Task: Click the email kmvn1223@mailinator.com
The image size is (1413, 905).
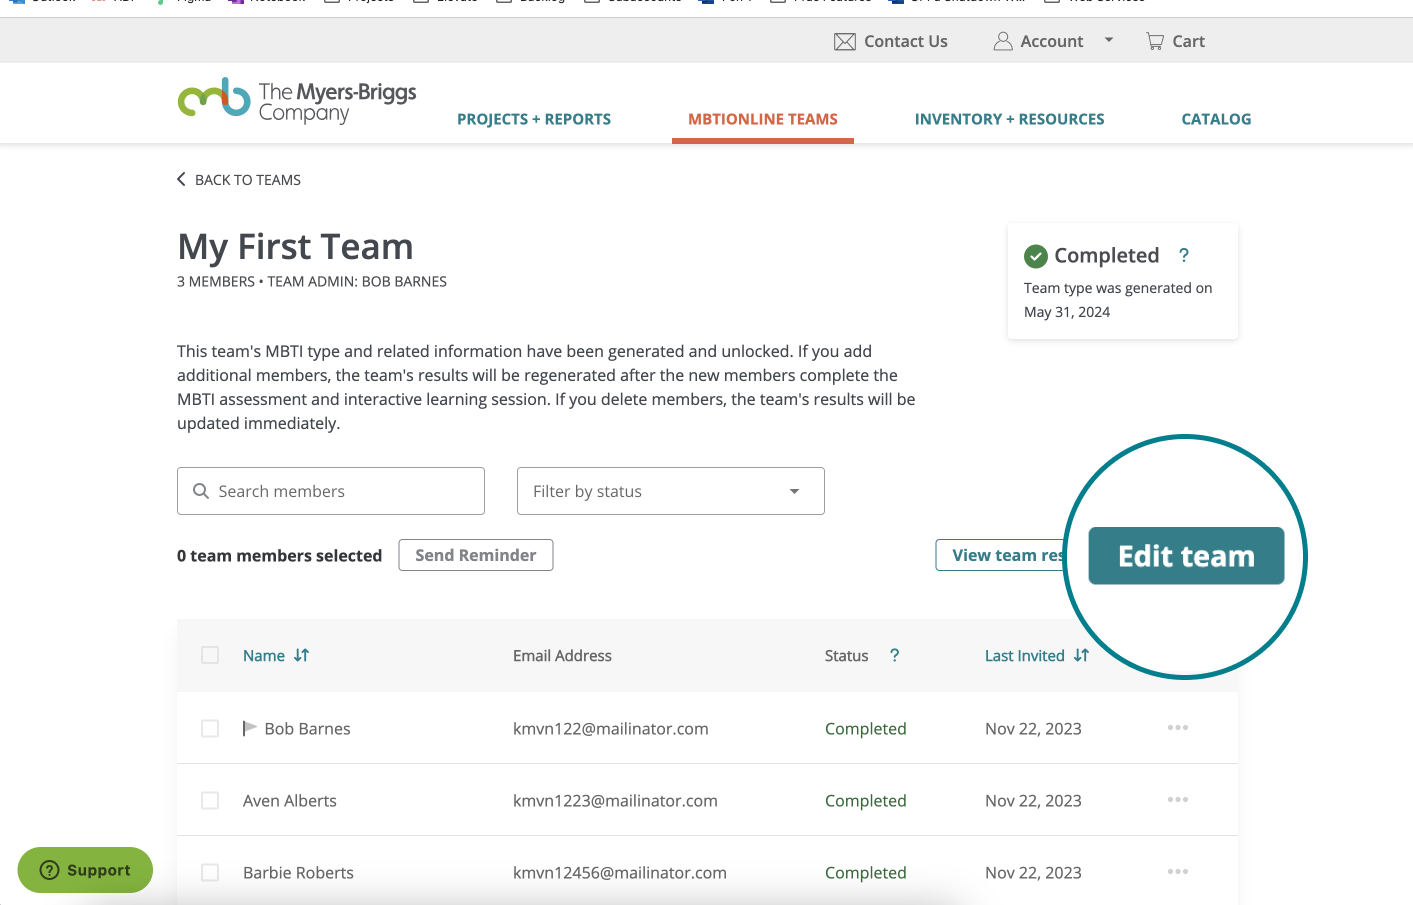Action: point(615,801)
